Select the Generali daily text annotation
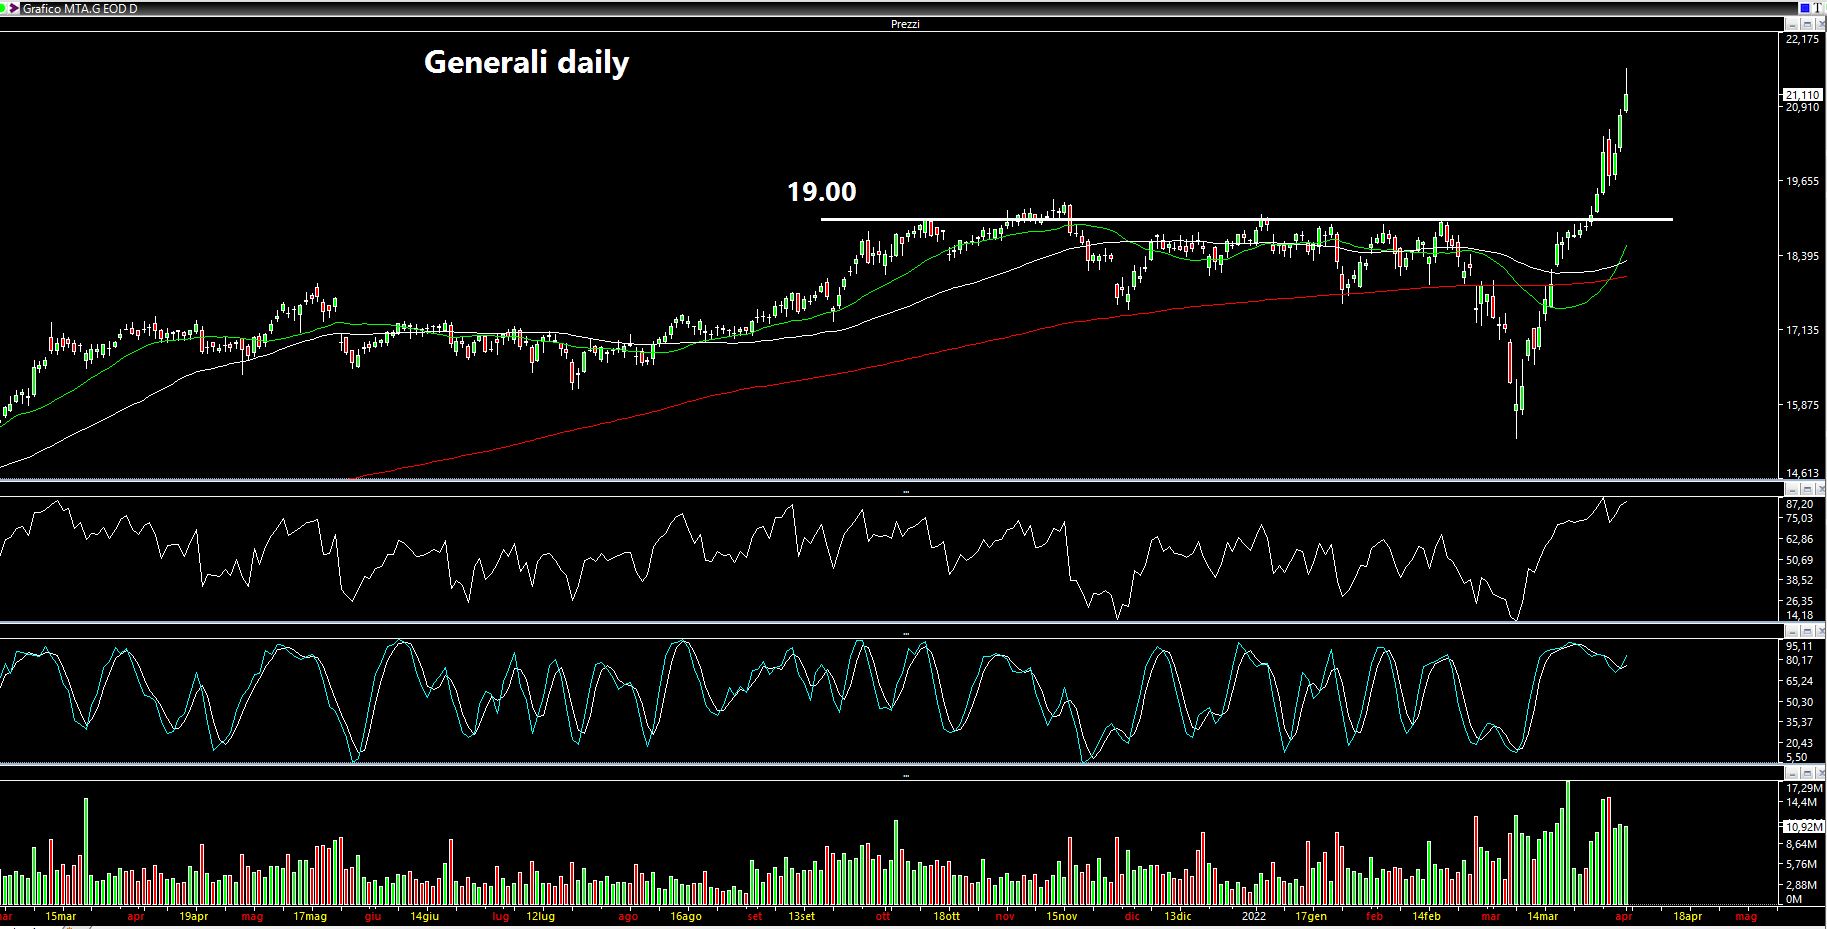Screen dimensions: 1827x929 526,63
